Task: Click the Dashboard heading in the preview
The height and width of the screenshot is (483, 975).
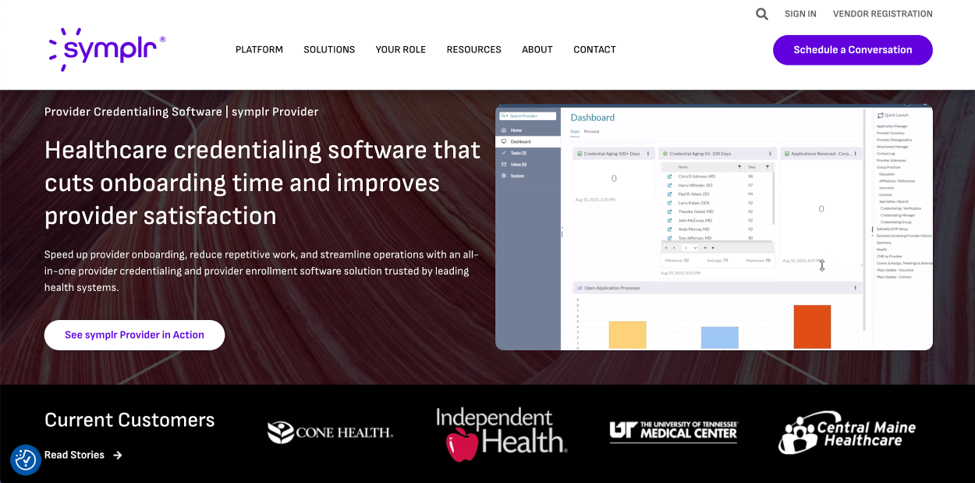Action: point(593,117)
